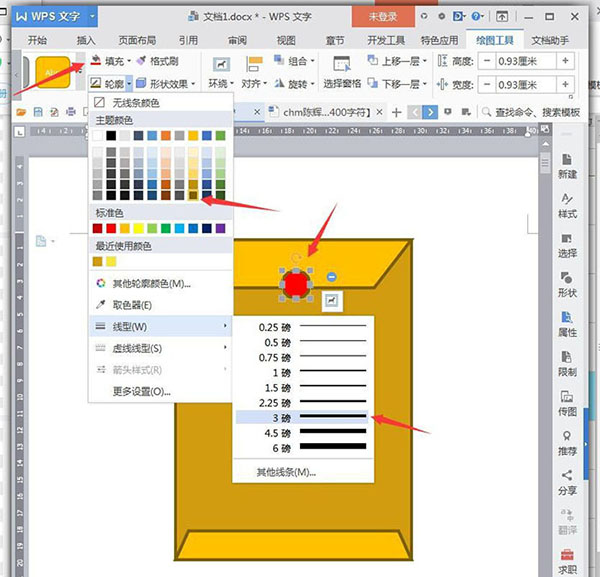Click the blue minus handle next to shape
Screen dimensions: 600x577
(x=332, y=277)
